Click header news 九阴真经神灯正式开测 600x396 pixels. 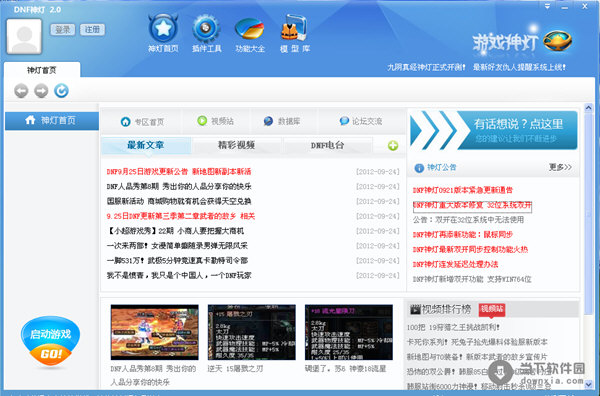(x=426, y=67)
